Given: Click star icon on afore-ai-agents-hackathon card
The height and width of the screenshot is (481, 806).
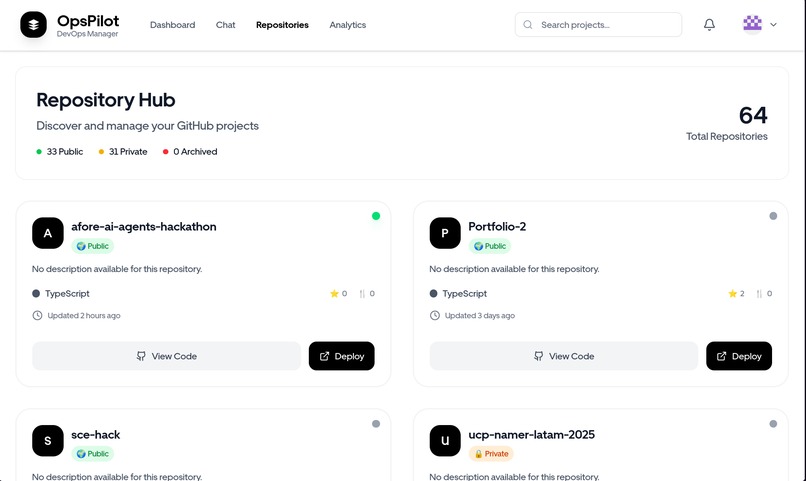Looking at the screenshot, I should (x=334, y=293).
